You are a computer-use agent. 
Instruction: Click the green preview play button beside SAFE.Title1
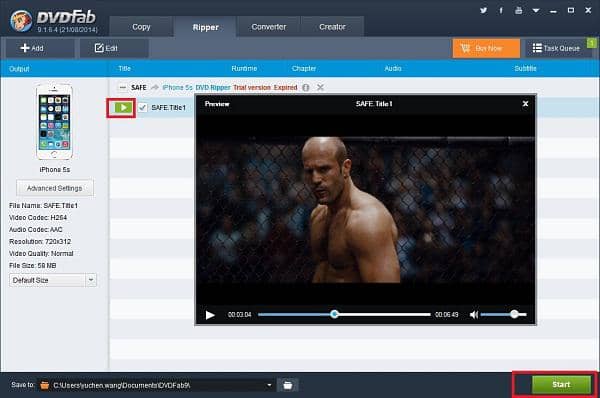(x=123, y=108)
